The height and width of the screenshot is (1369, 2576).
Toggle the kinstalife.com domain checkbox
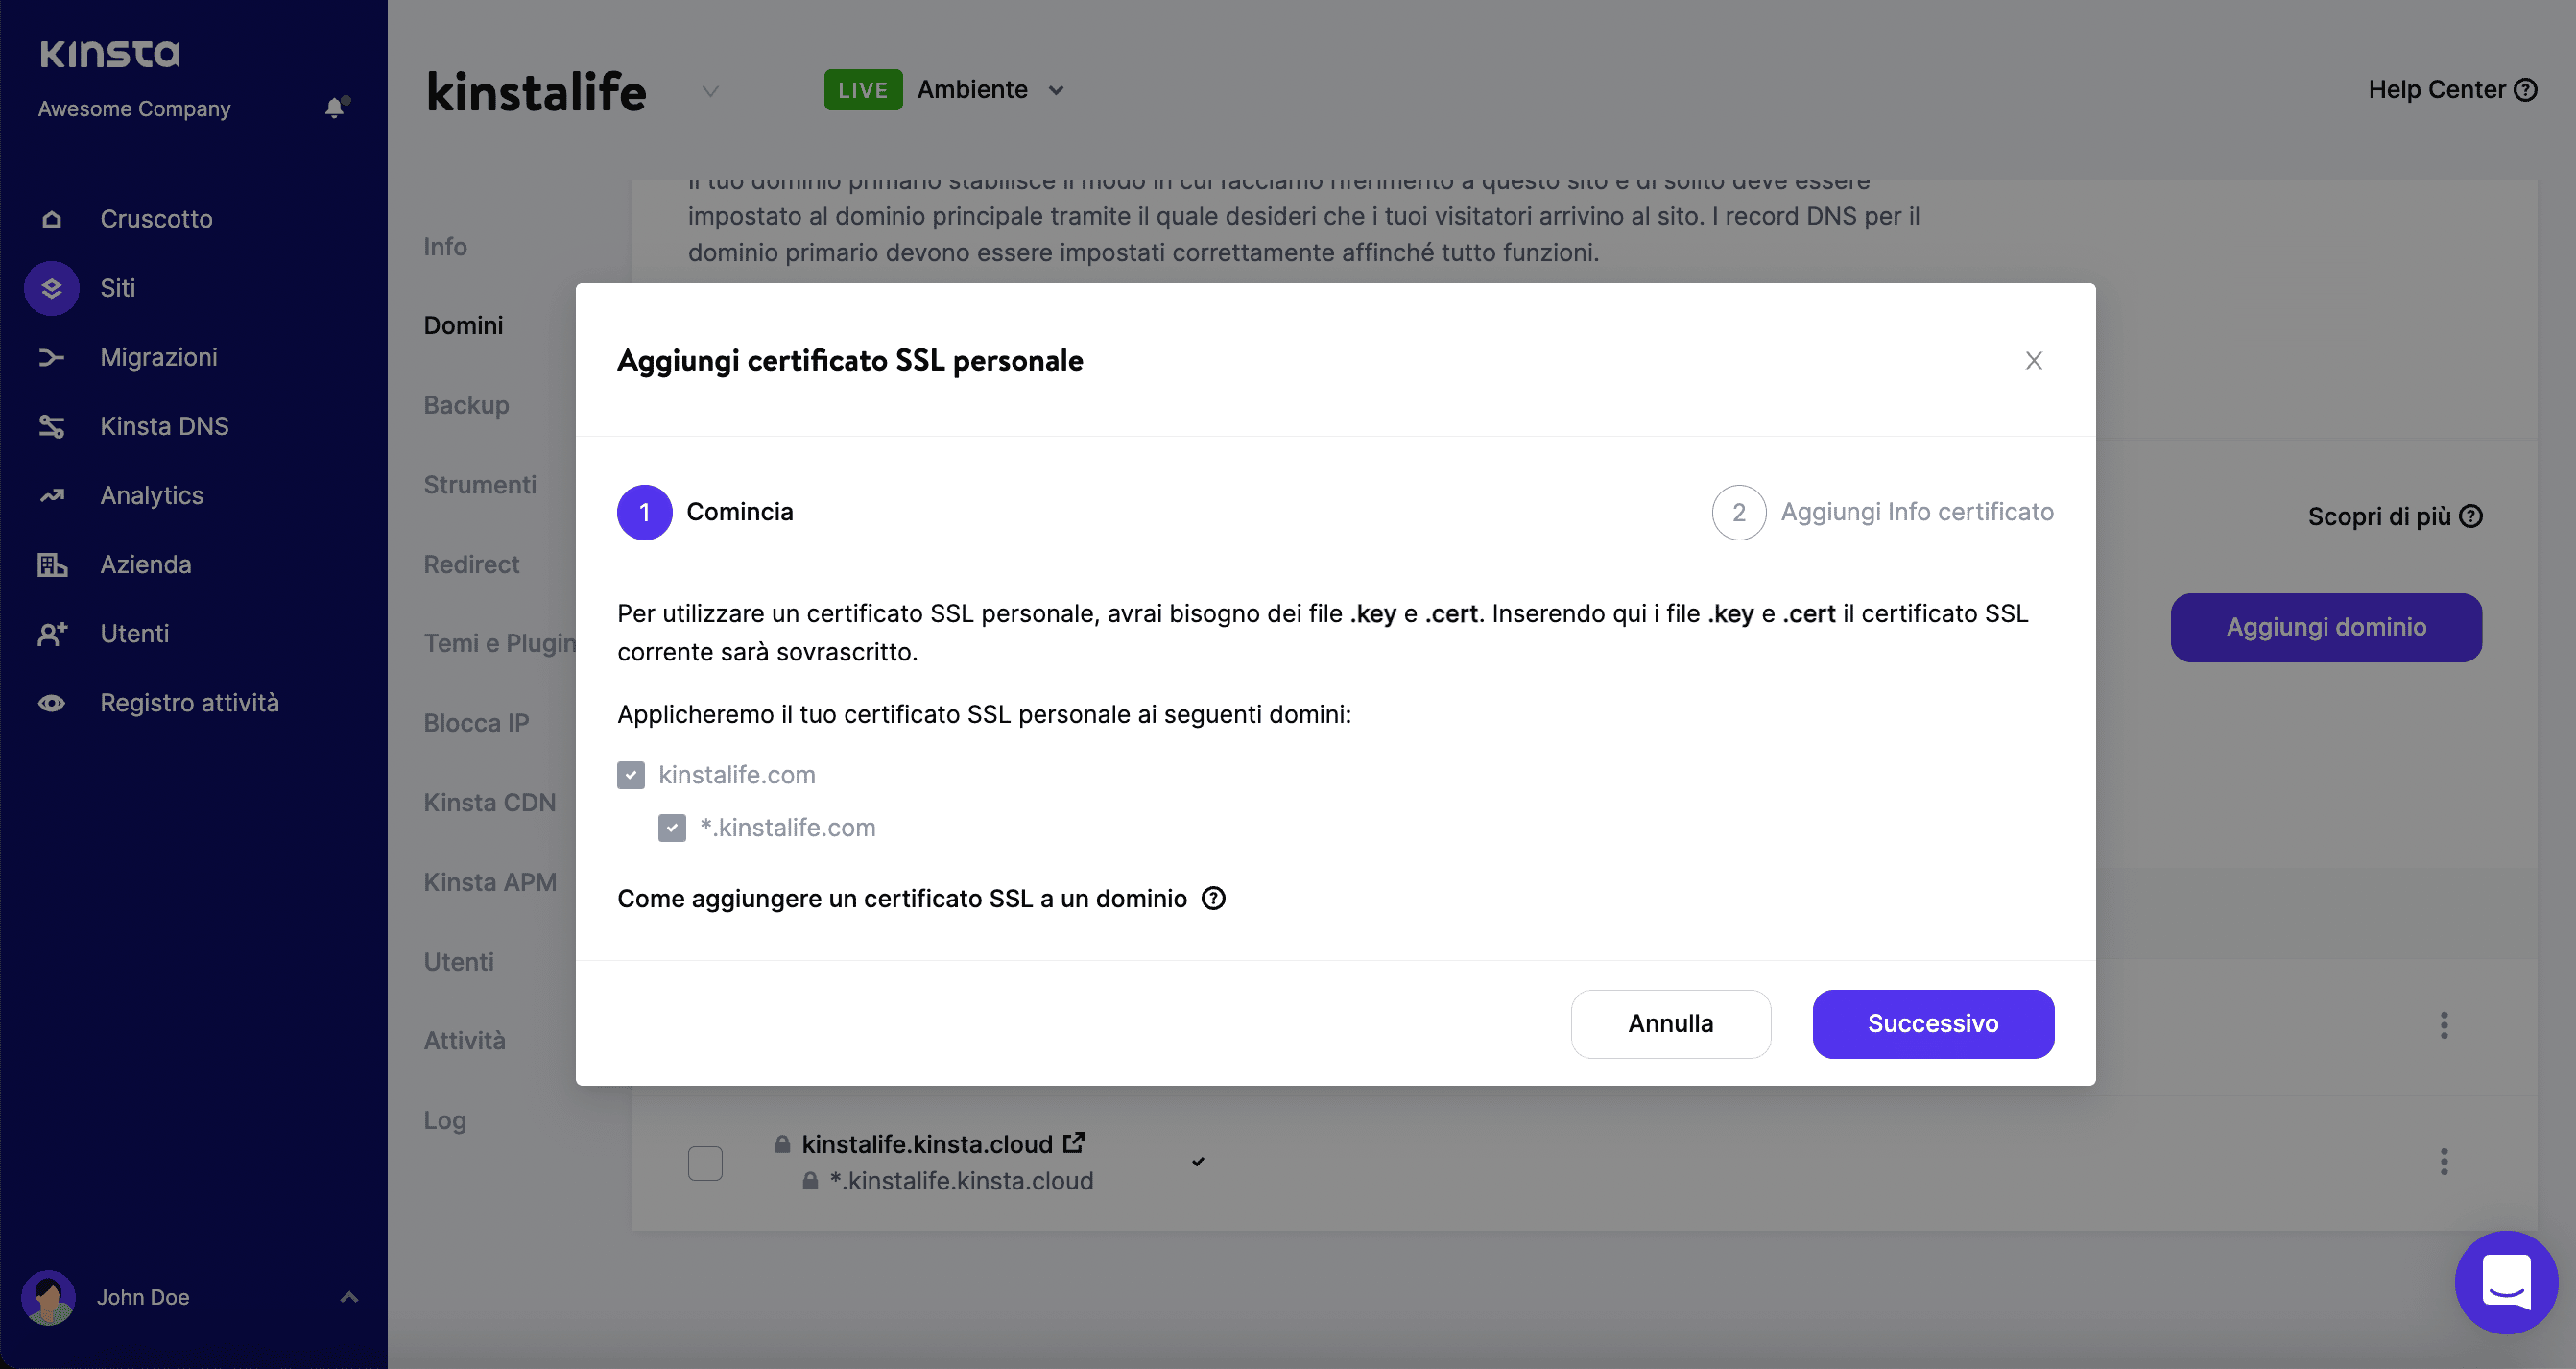(631, 774)
